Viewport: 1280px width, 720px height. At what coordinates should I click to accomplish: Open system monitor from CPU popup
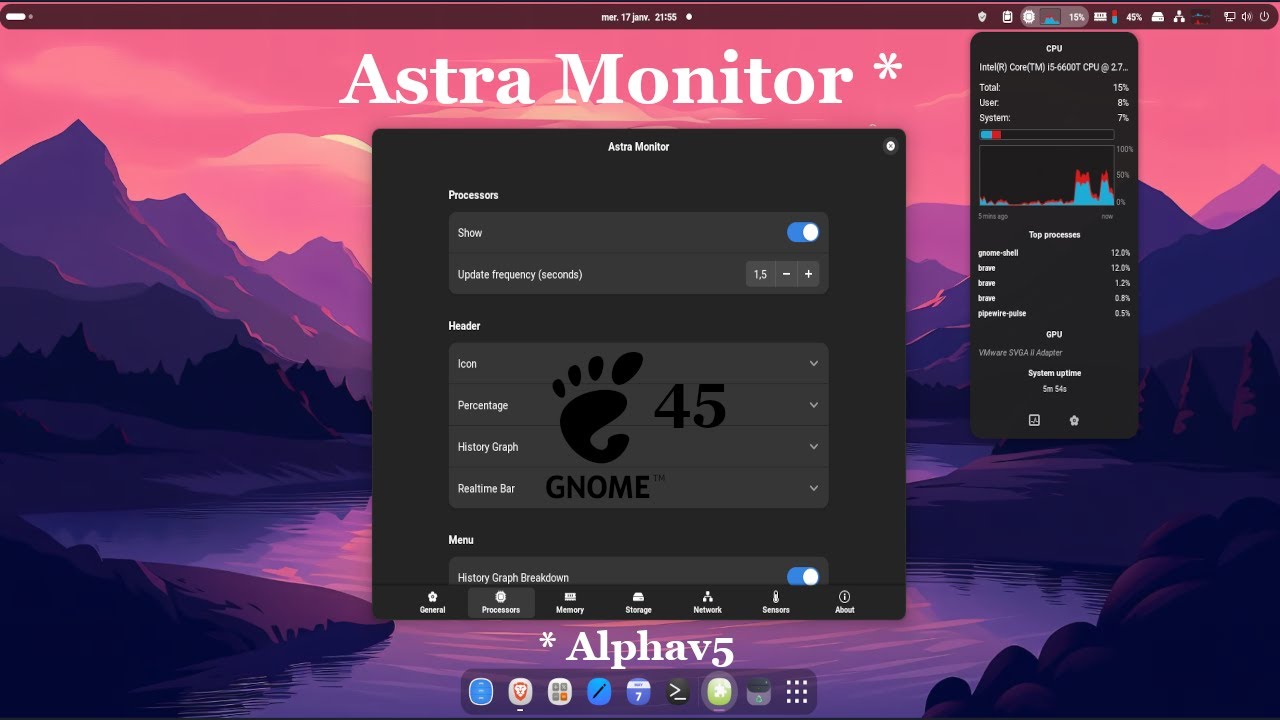pos(1034,420)
